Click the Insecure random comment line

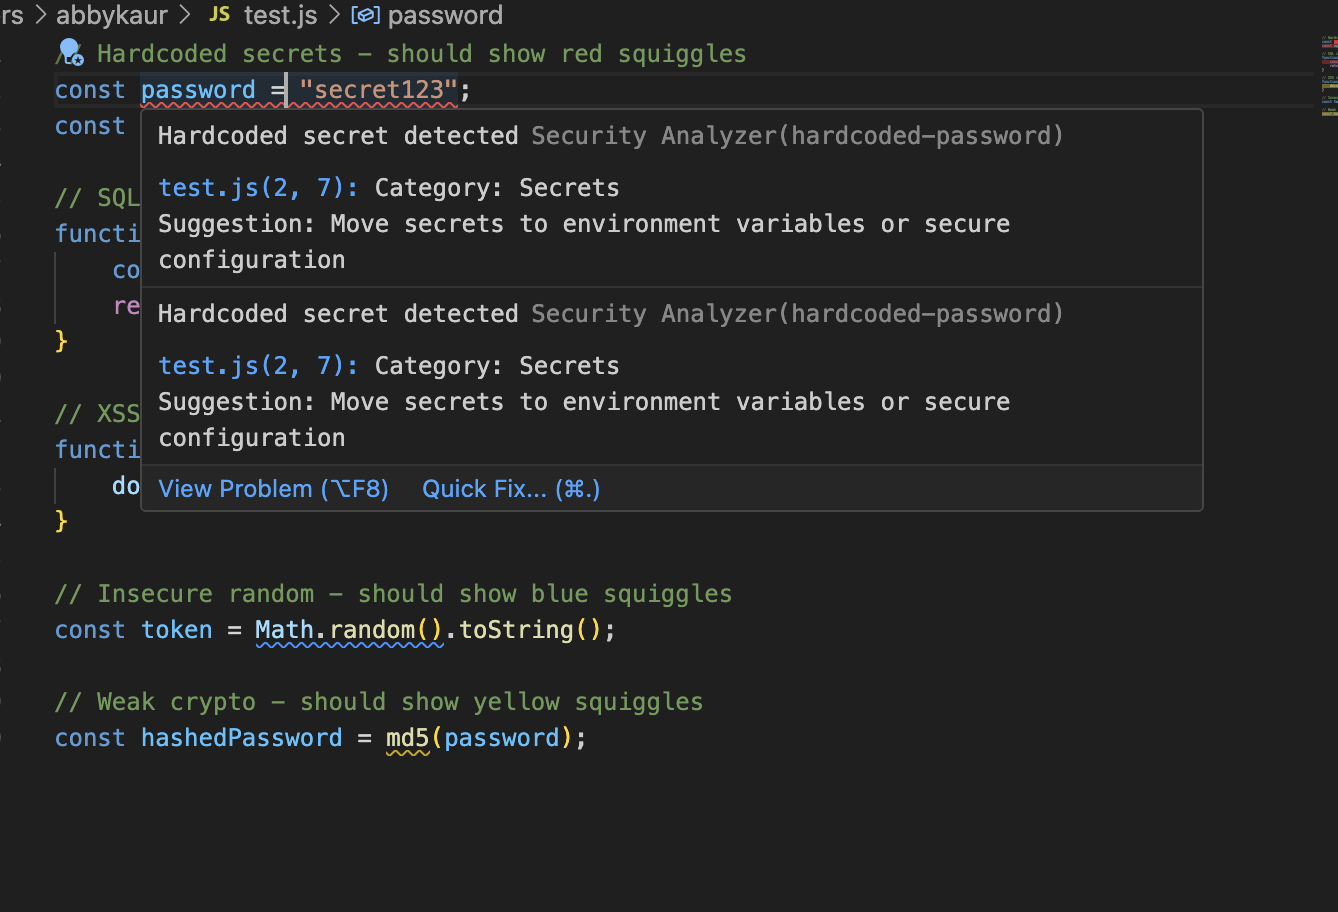393,594
